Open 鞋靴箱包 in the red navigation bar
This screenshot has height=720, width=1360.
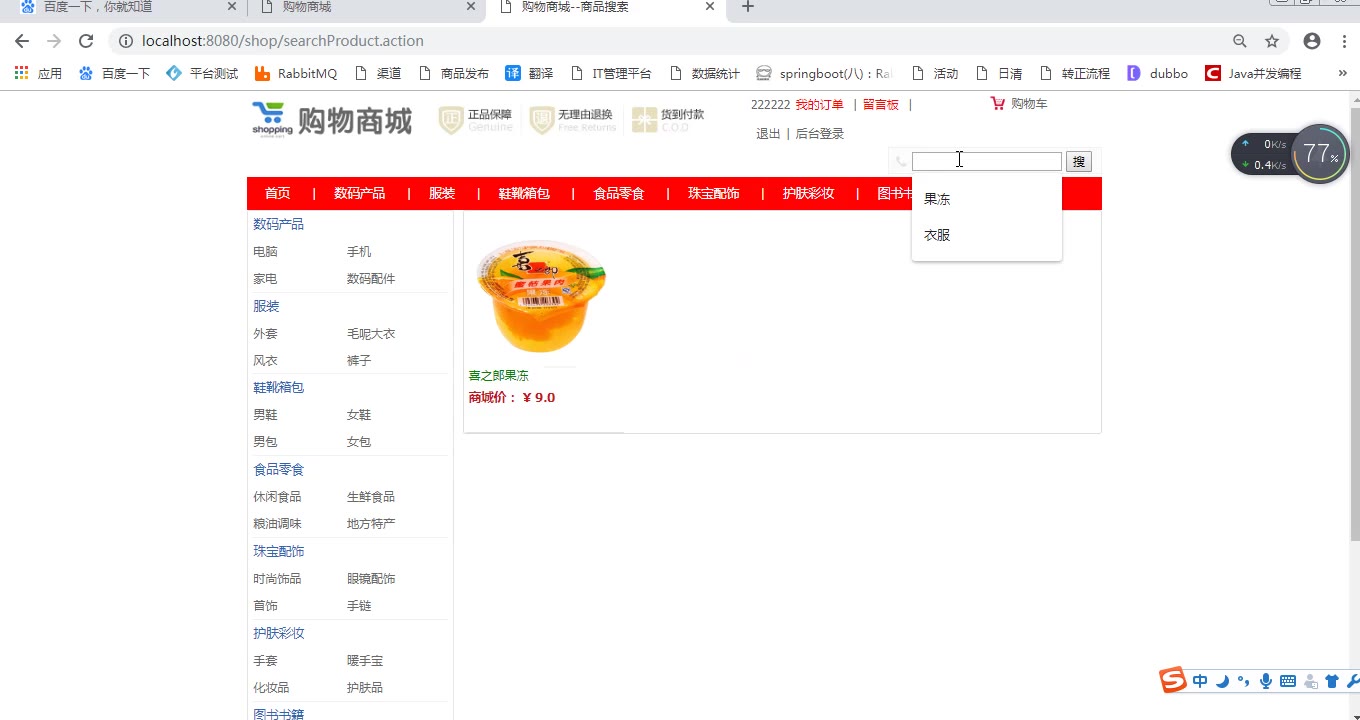(x=524, y=193)
